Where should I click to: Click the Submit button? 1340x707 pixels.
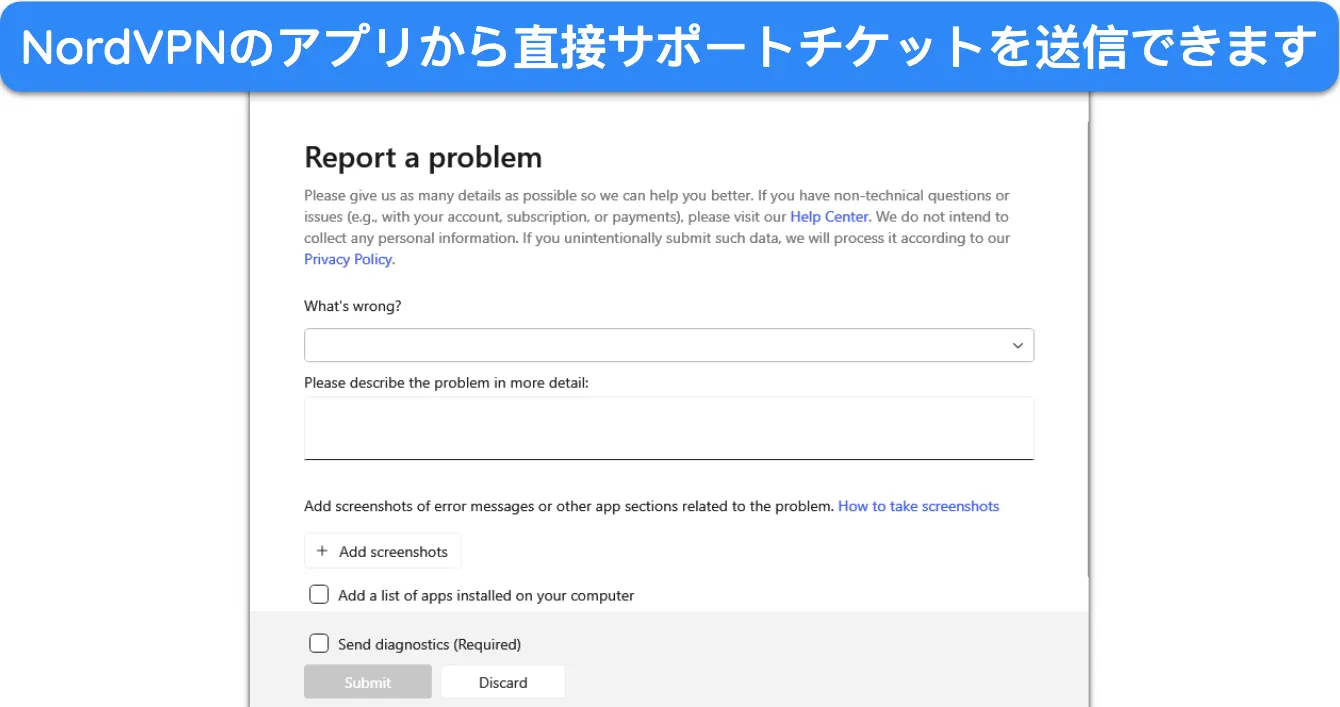pyautogui.click(x=368, y=682)
